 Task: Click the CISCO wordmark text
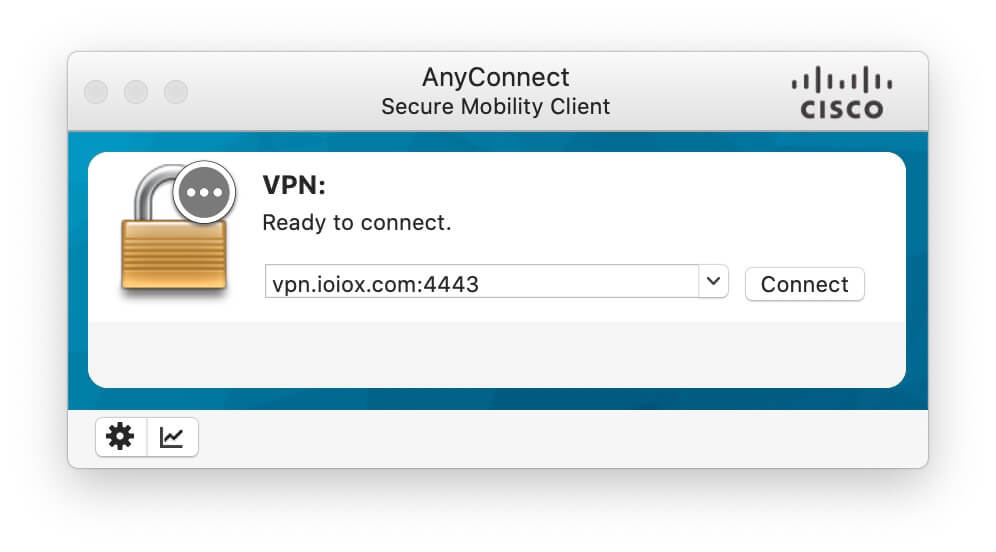point(842,109)
